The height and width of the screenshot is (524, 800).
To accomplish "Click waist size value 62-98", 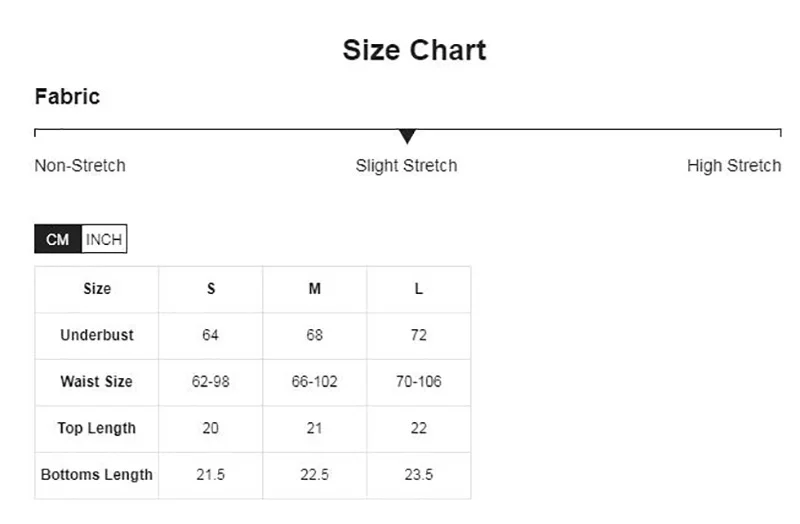I will click(211, 382).
